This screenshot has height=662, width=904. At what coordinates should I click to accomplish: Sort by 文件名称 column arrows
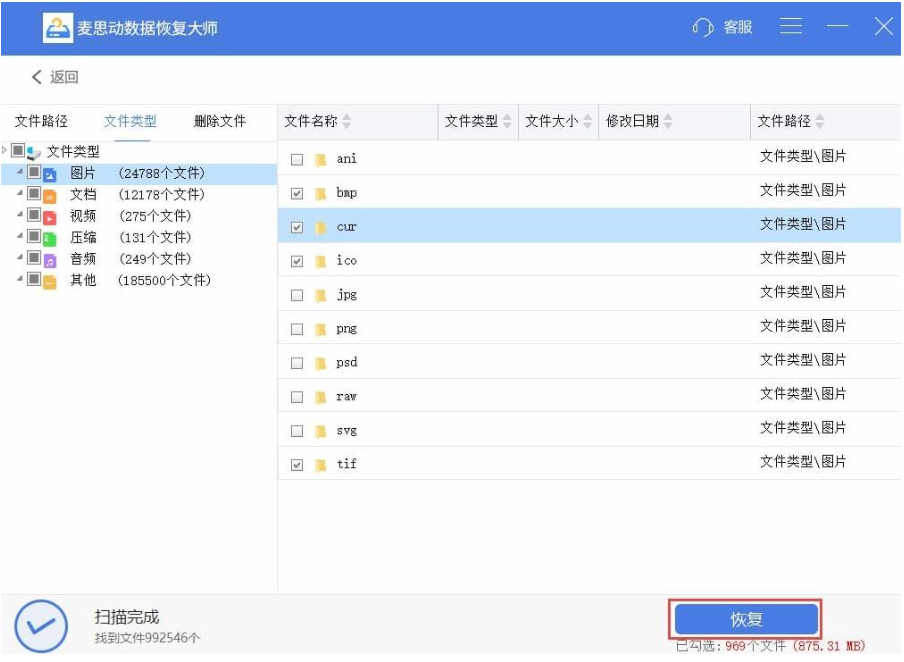click(346, 121)
